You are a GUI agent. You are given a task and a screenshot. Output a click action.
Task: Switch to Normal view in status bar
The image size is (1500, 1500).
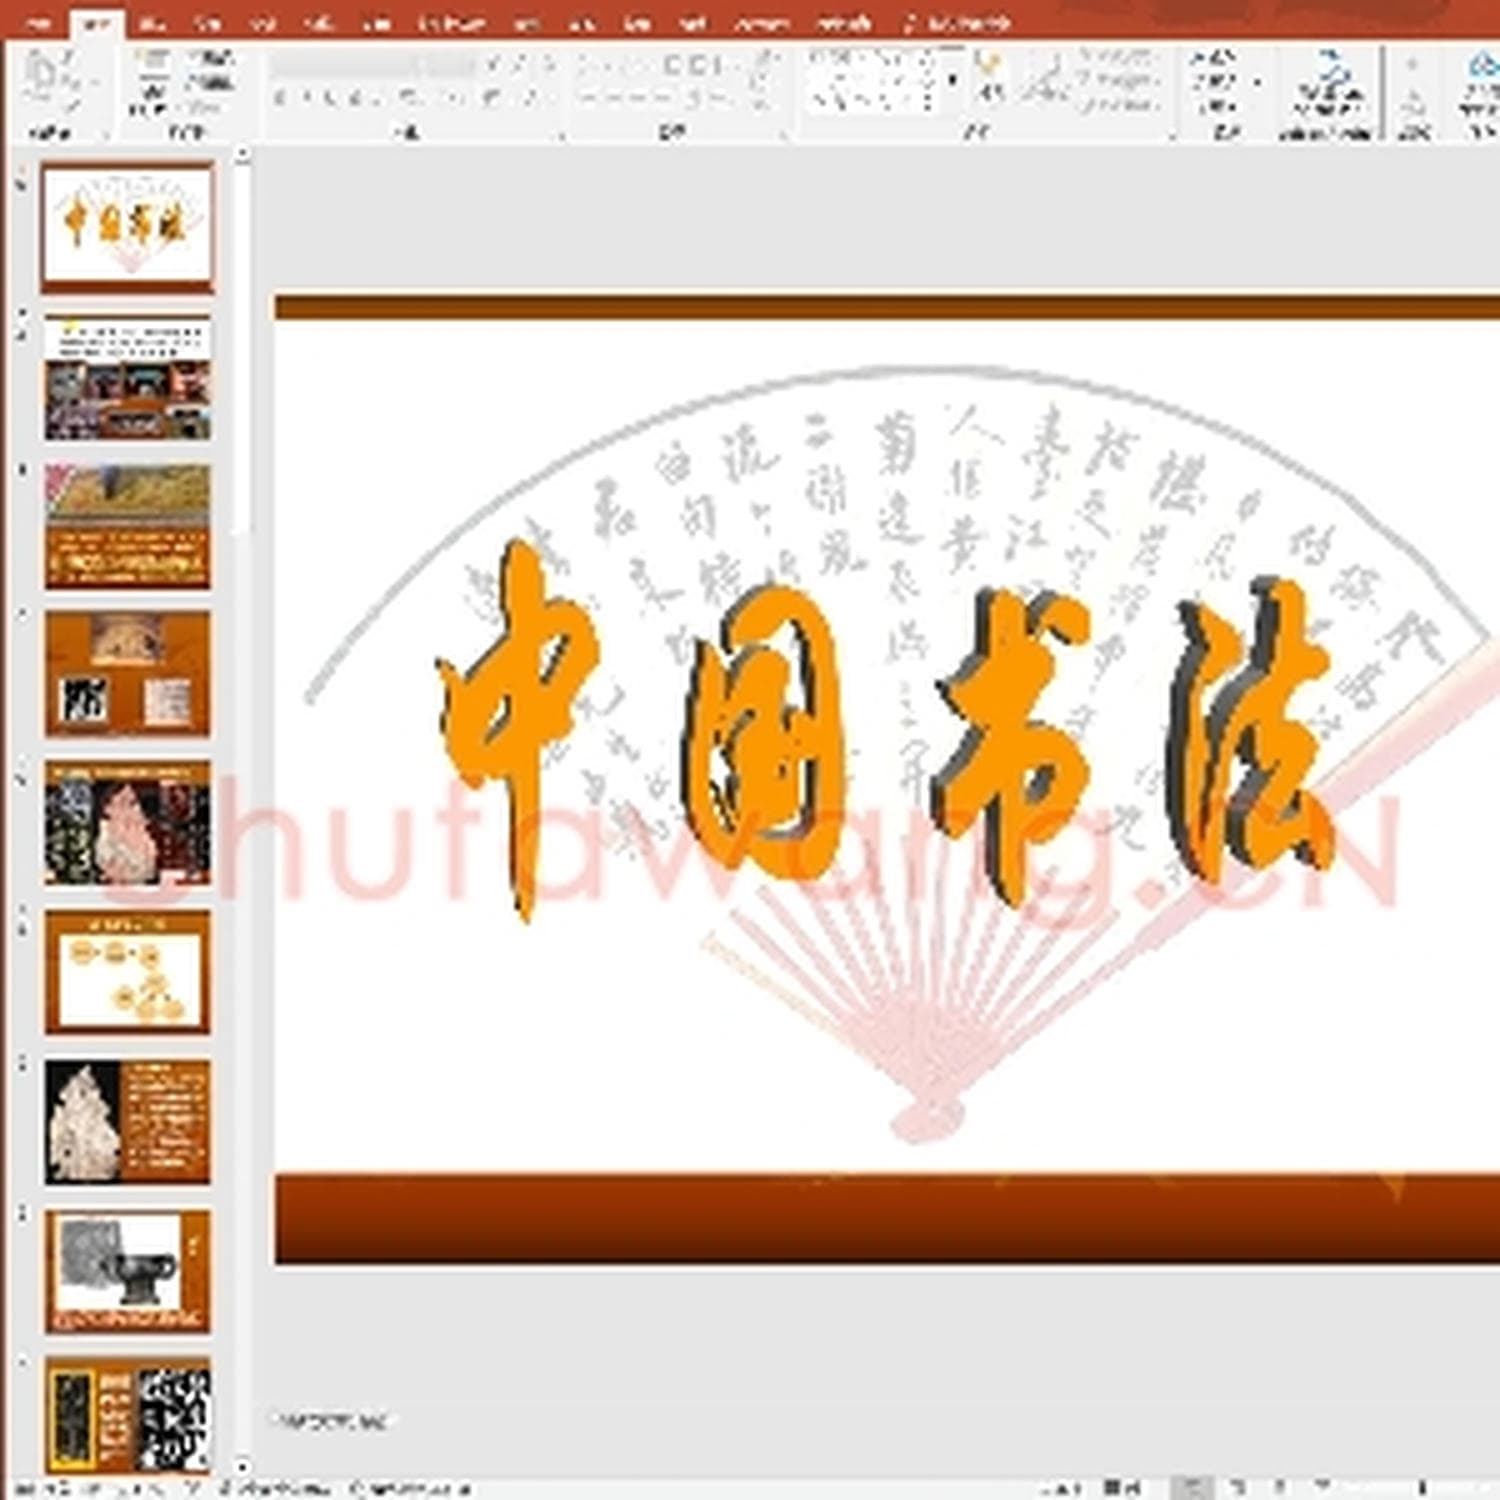click(x=1191, y=1487)
